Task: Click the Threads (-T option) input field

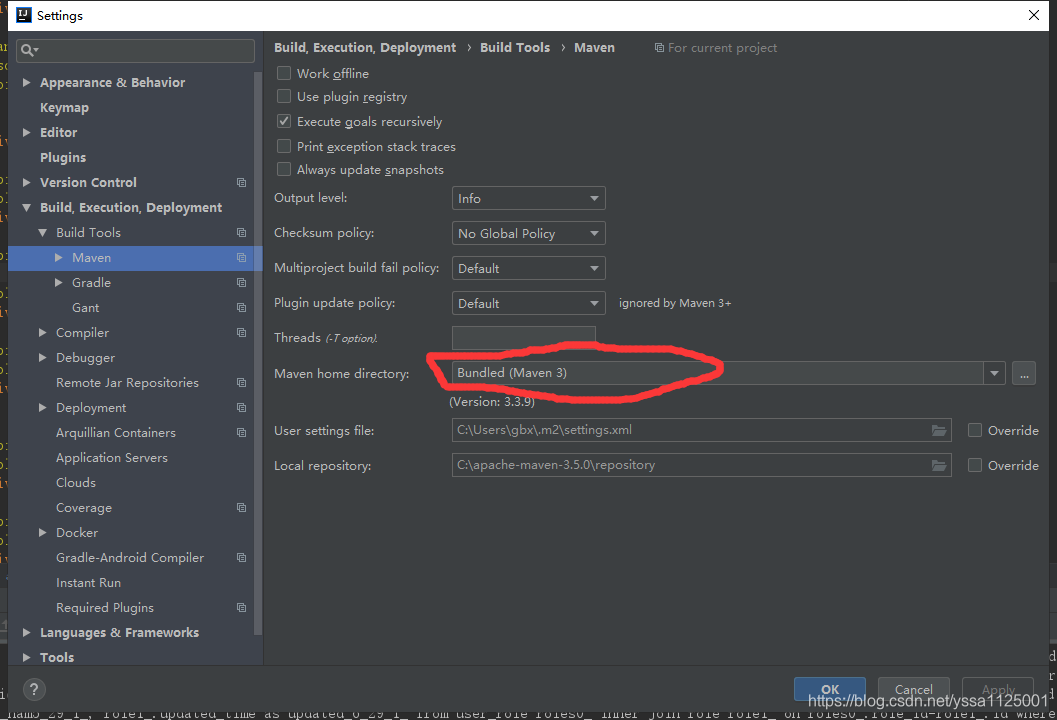Action: 524,338
